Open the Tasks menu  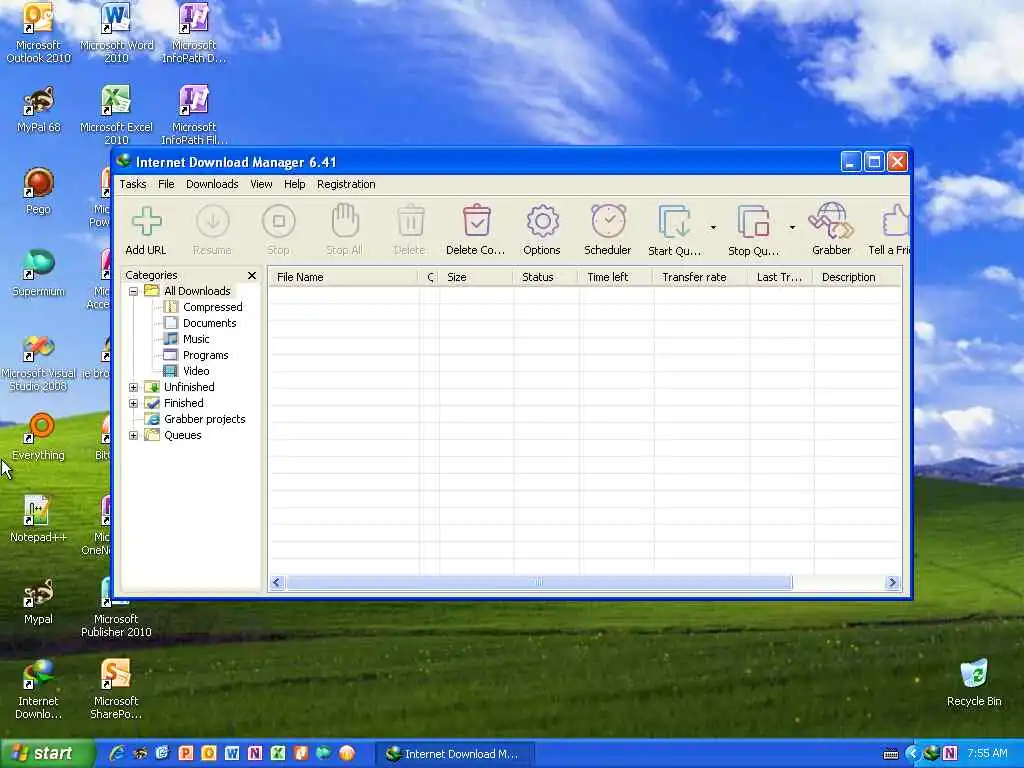(x=133, y=184)
